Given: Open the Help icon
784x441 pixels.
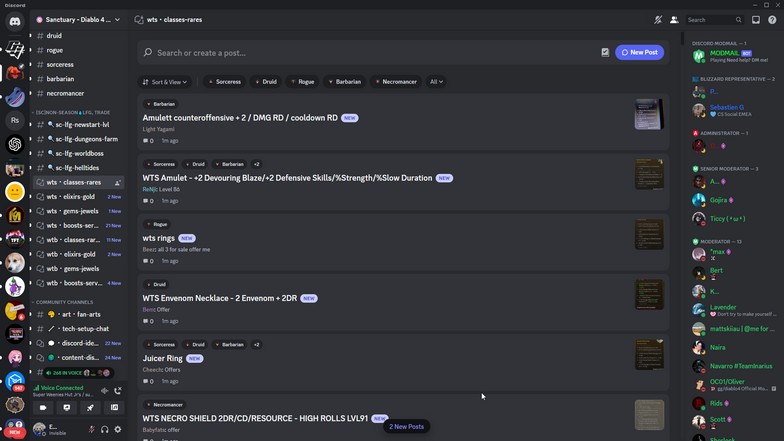Looking at the screenshot, I should click(772, 20).
